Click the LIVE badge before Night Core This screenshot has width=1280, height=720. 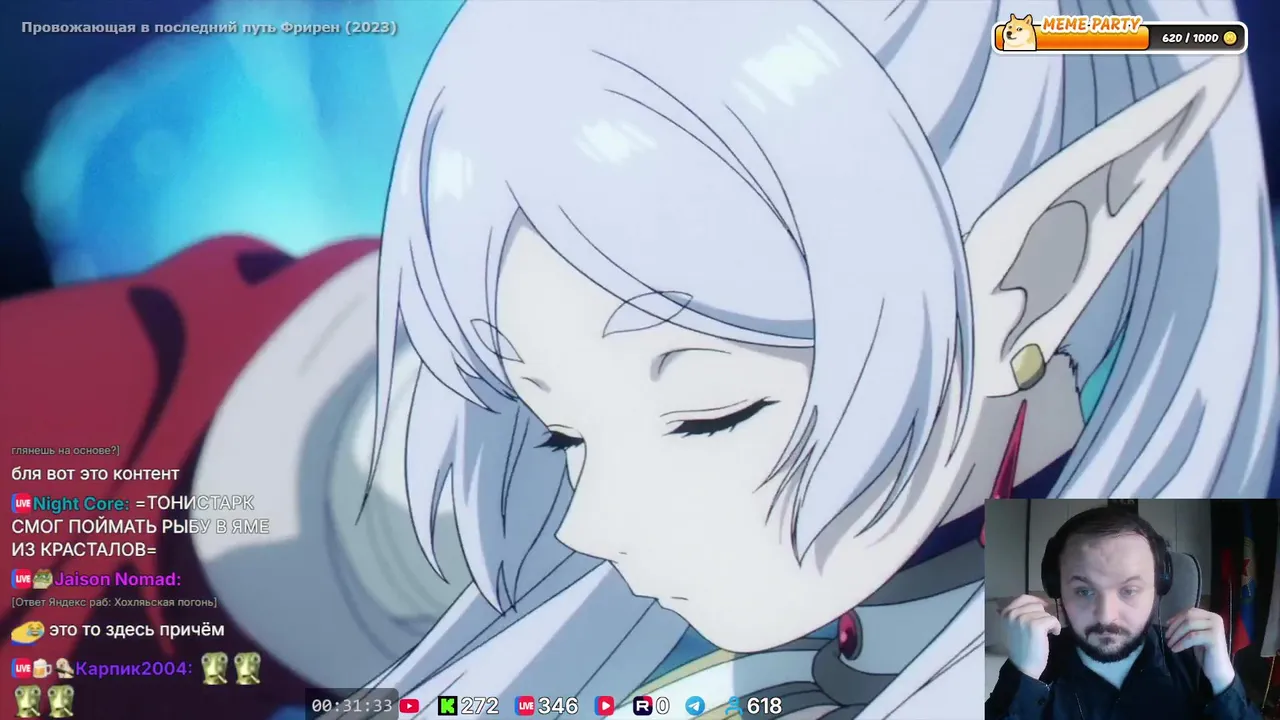[21, 504]
